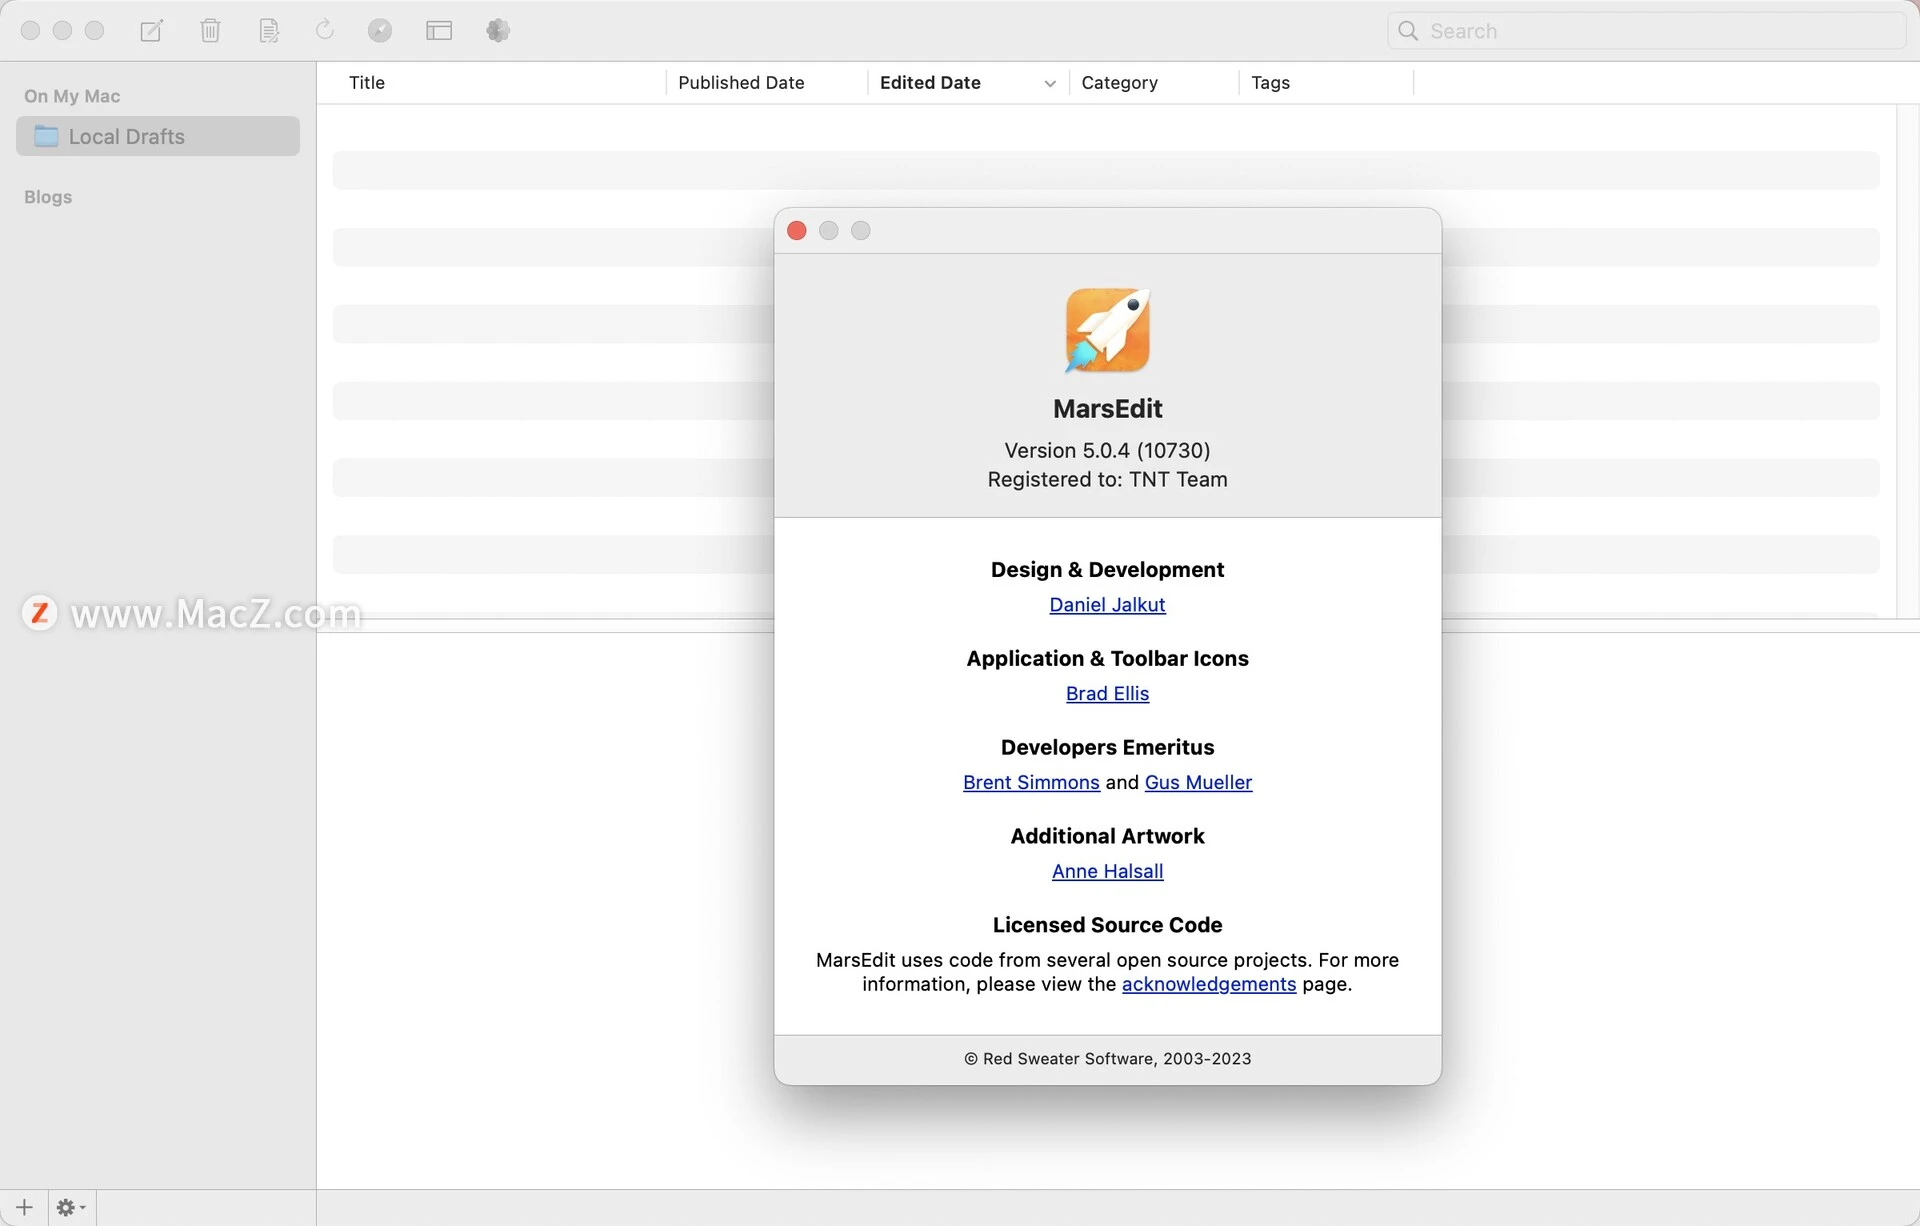Select the Local Drafts folder

pos(158,136)
